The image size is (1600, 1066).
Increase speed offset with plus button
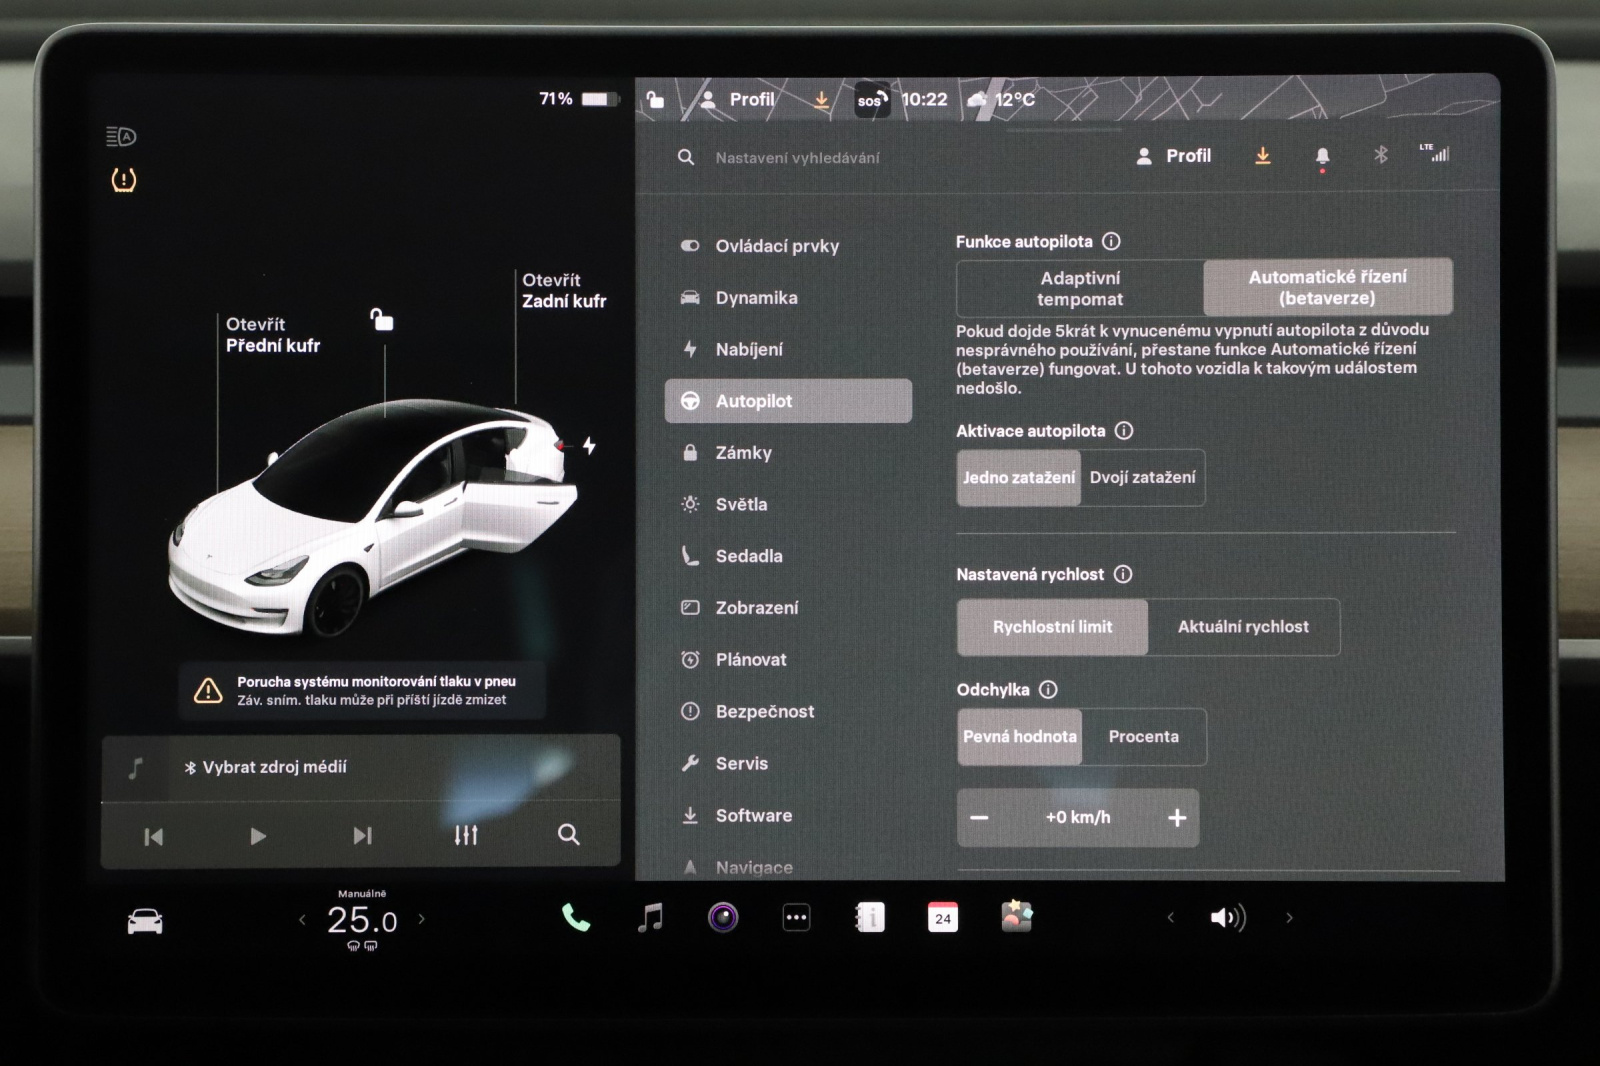pos(1177,818)
